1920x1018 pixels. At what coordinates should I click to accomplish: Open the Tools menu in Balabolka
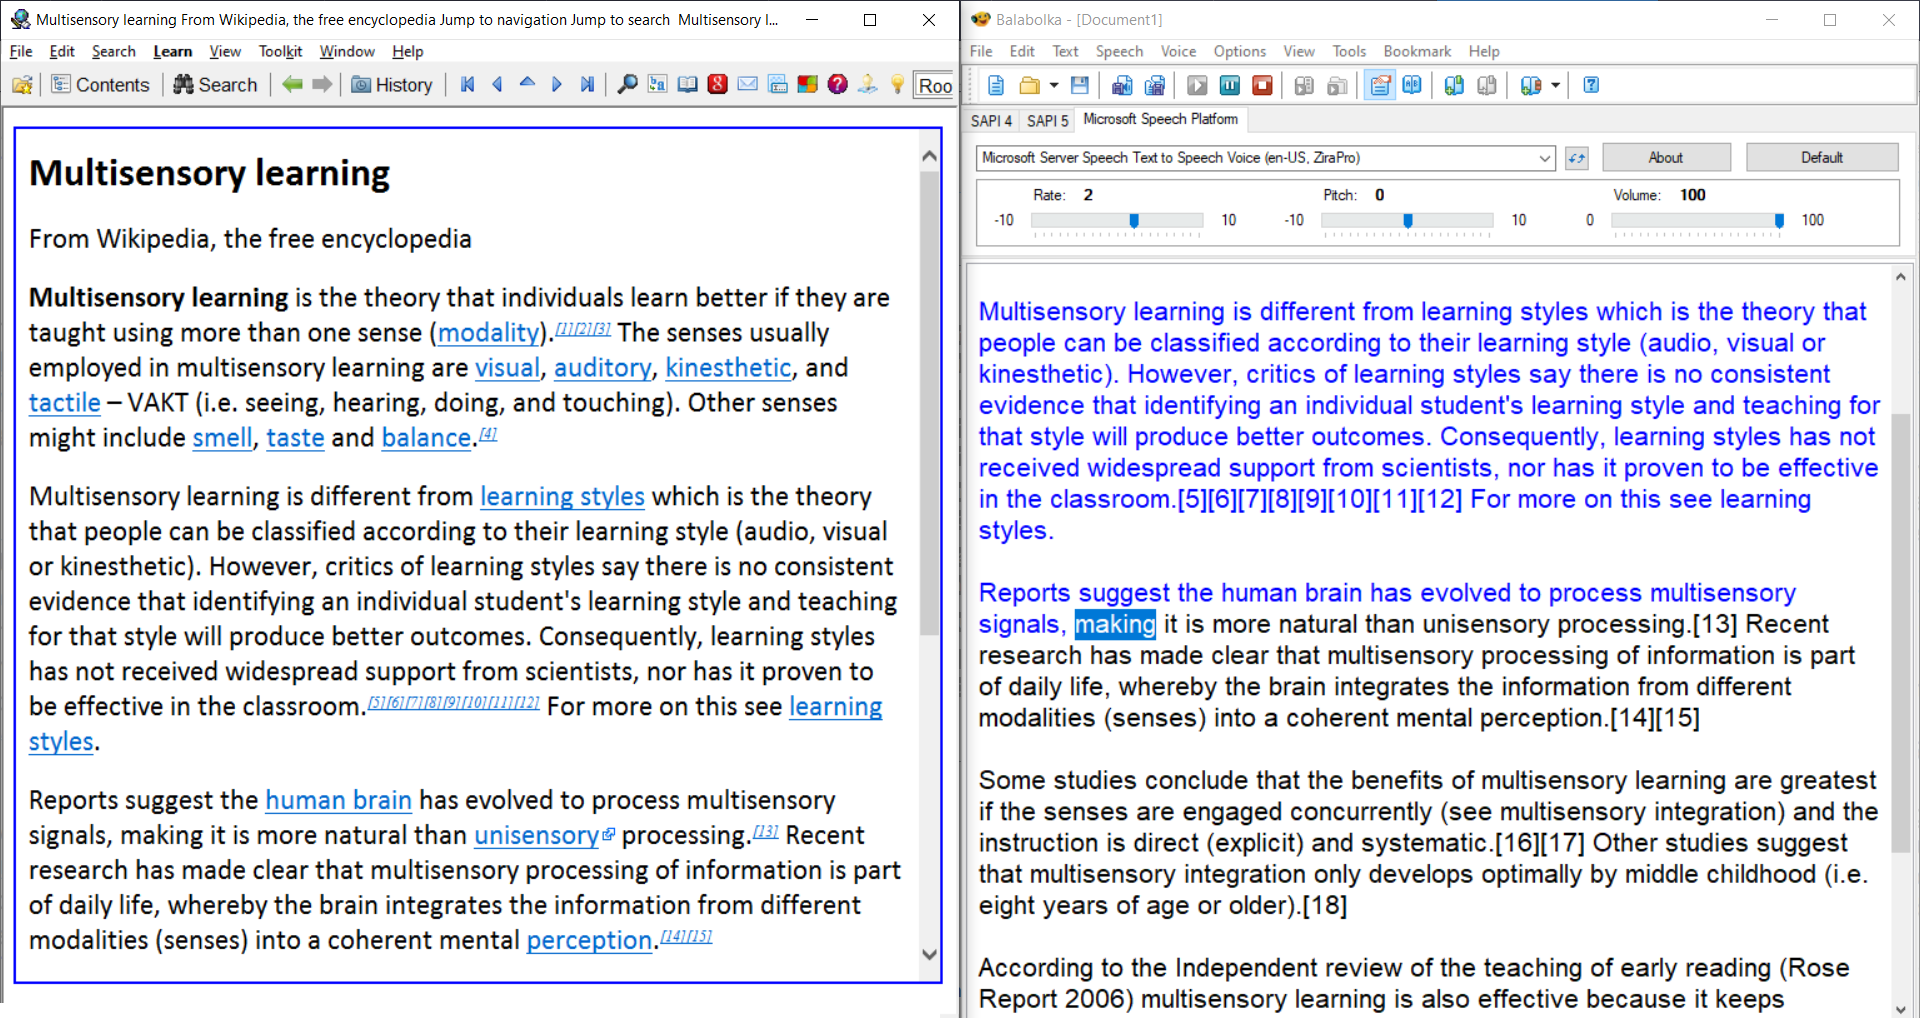coord(1349,51)
